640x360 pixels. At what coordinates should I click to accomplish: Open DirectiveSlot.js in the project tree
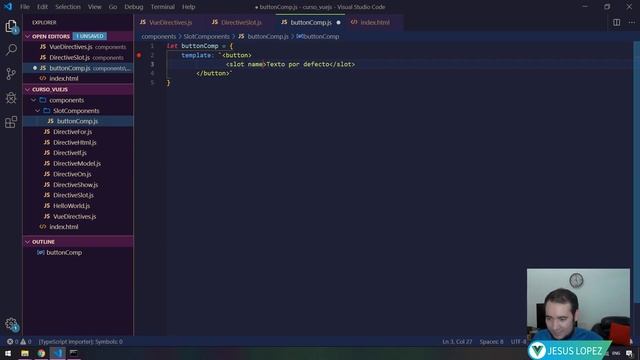78,195
